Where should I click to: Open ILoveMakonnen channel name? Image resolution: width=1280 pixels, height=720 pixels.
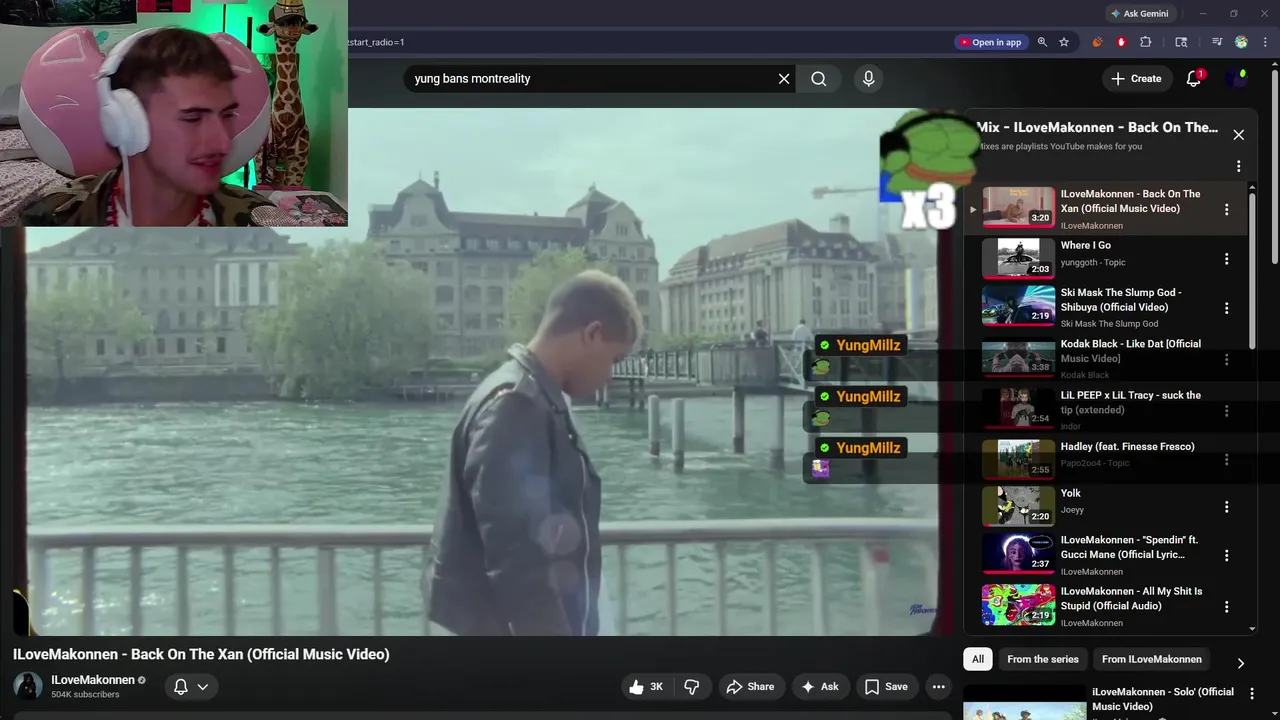[93, 680]
